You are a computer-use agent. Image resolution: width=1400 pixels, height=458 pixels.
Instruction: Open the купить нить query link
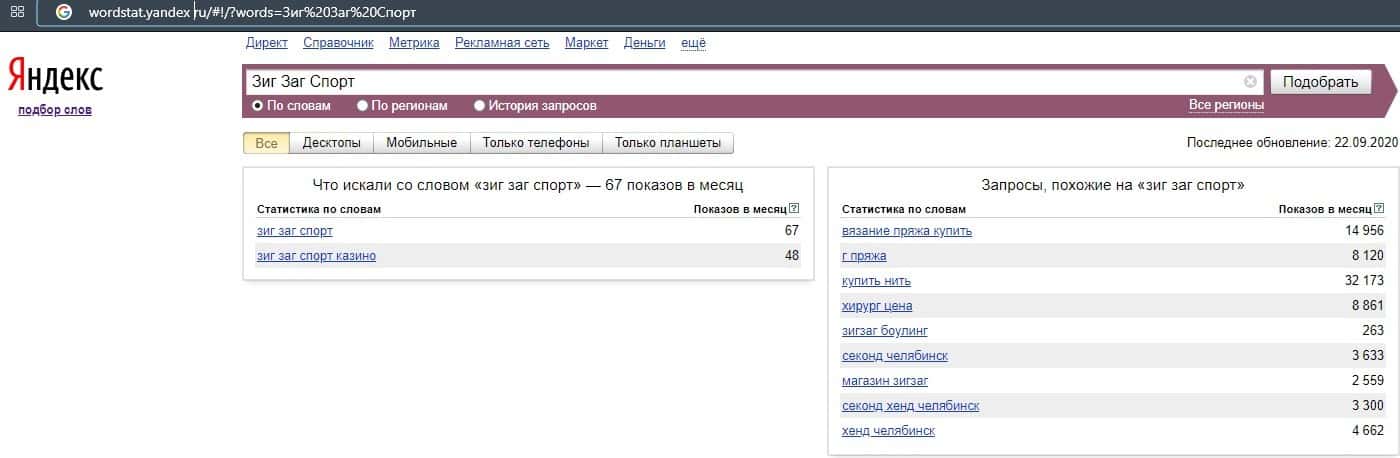[876, 281]
